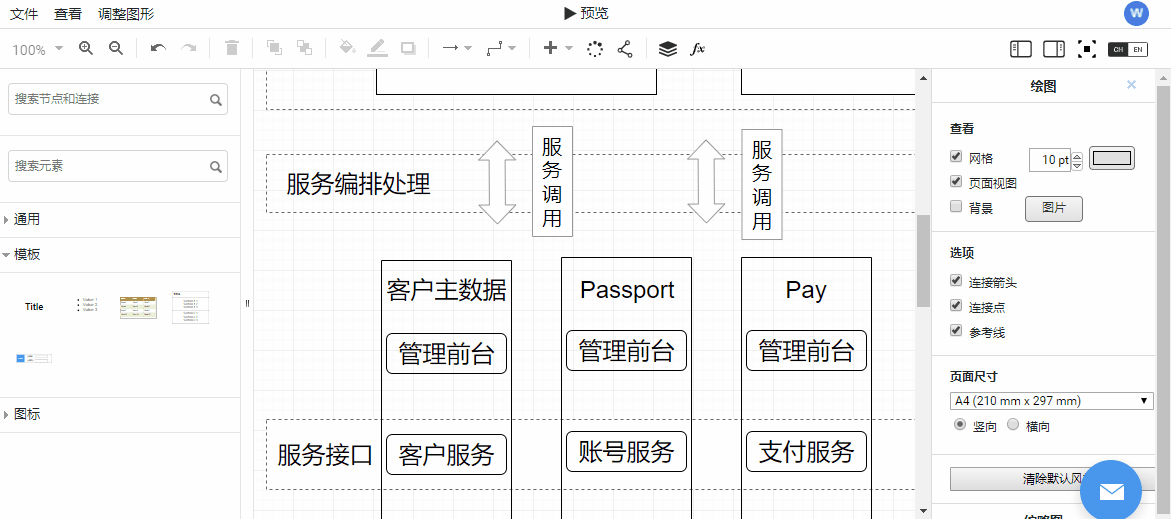Expand the 通用 shapes section

[x=27, y=219]
